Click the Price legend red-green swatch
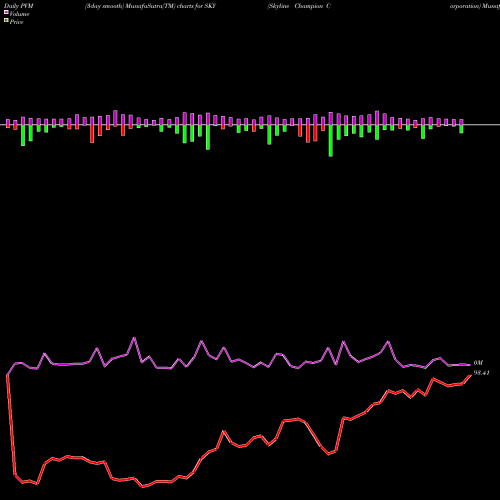Viewport: 500px width, 500px height. [x=6, y=21]
